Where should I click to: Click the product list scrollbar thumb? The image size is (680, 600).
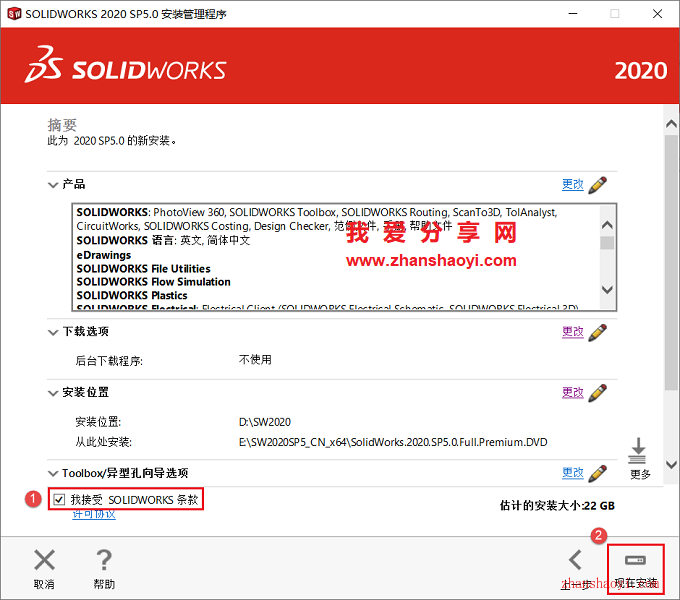[607, 243]
